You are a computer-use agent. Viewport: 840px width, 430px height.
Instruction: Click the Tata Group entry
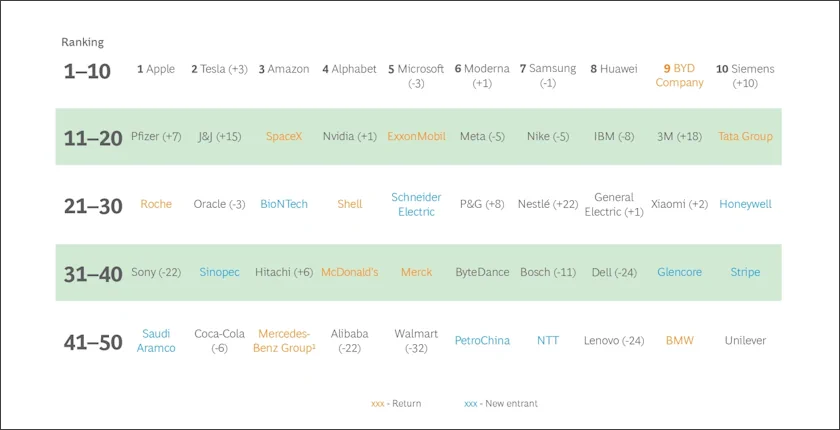coord(745,136)
